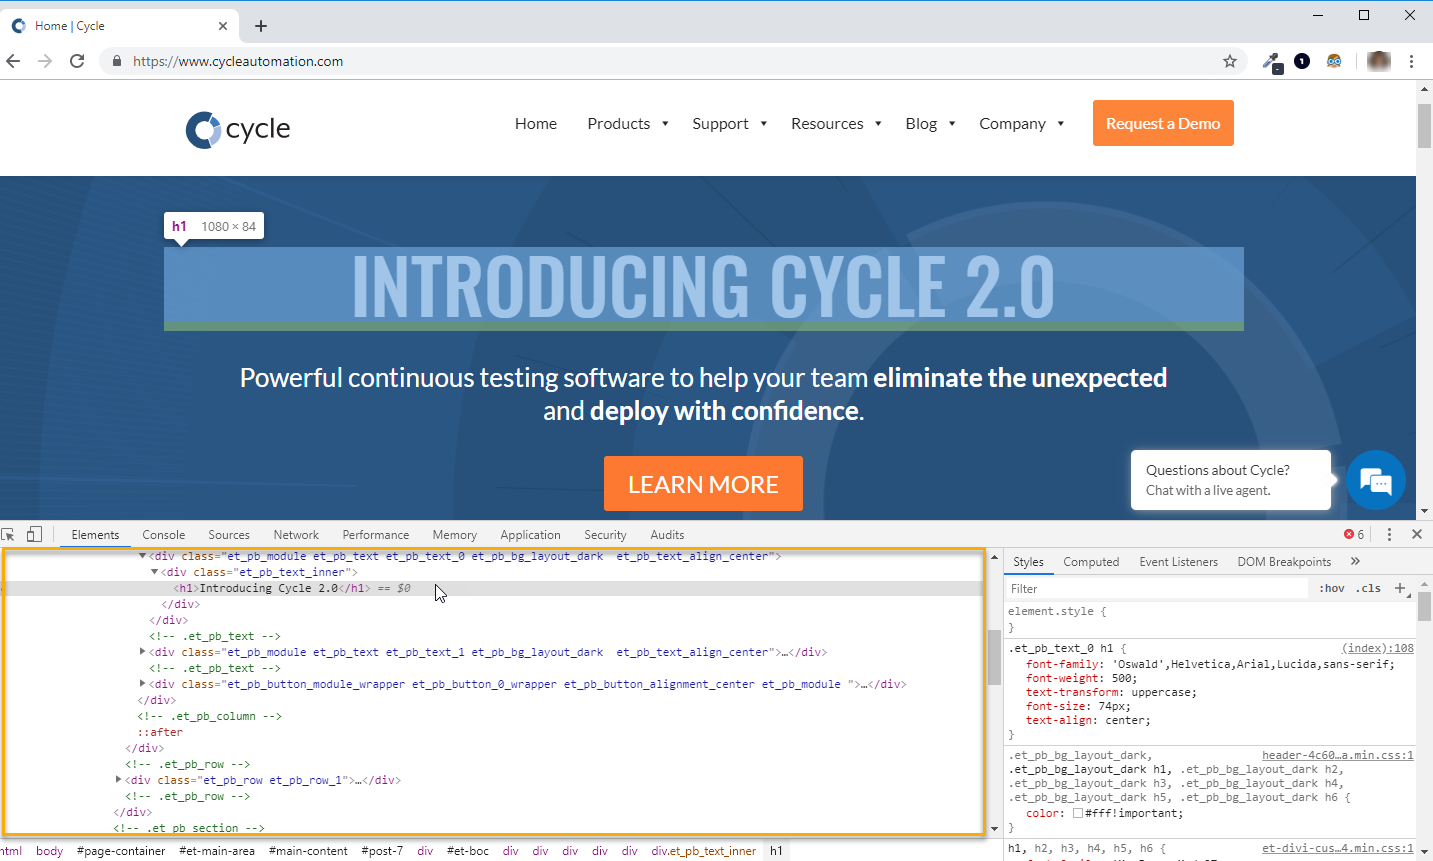Open the Computed tab in the Styles pane
Screen dimensions: 1433x861
[1091, 561]
